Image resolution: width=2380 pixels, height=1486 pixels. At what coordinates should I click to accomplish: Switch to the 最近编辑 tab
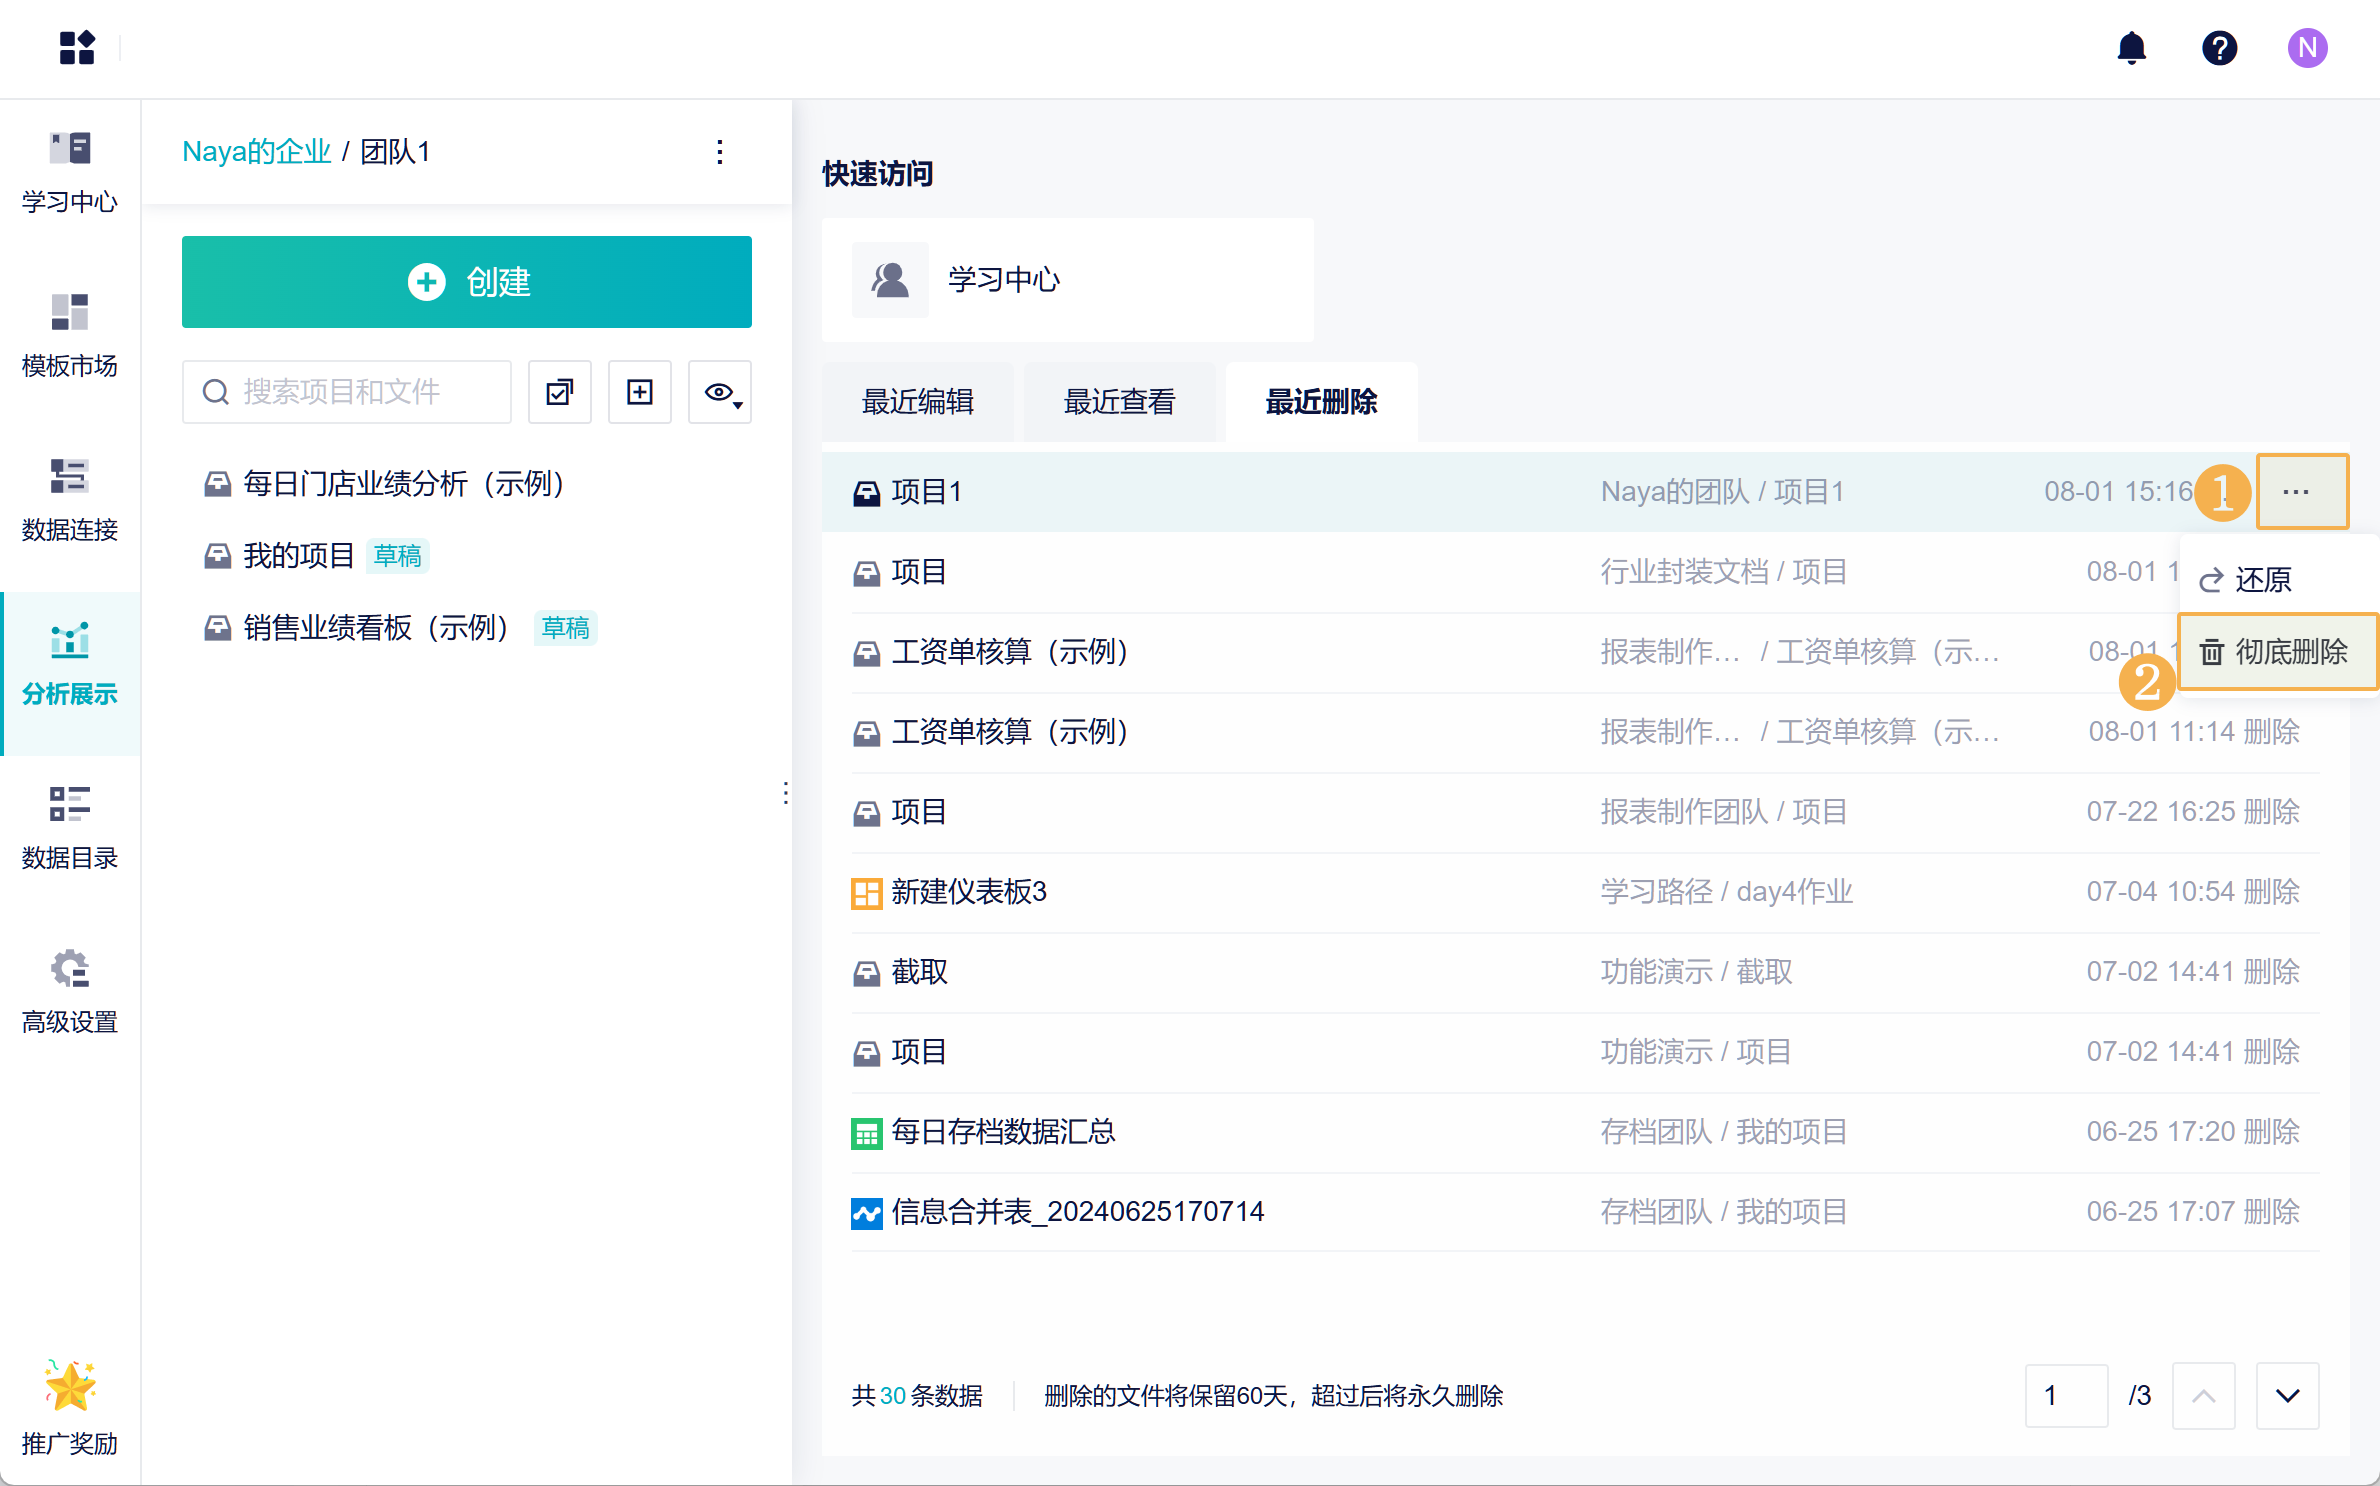coord(917,402)
